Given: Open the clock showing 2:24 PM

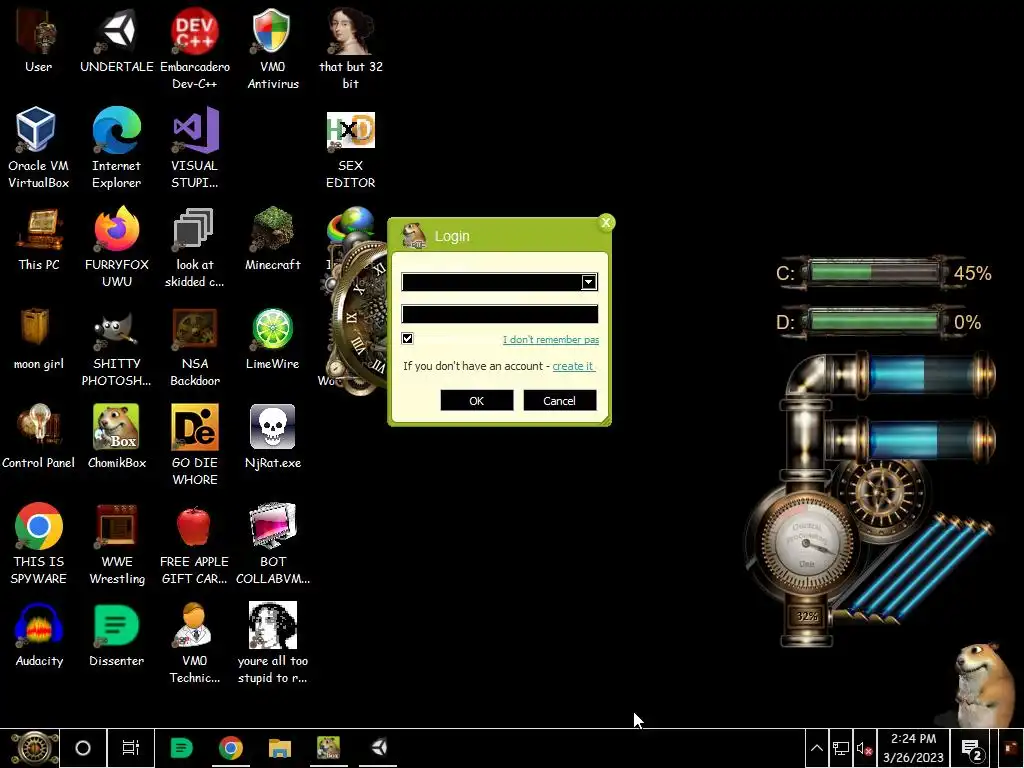Looking at the screenshot, I should (914, 748).
